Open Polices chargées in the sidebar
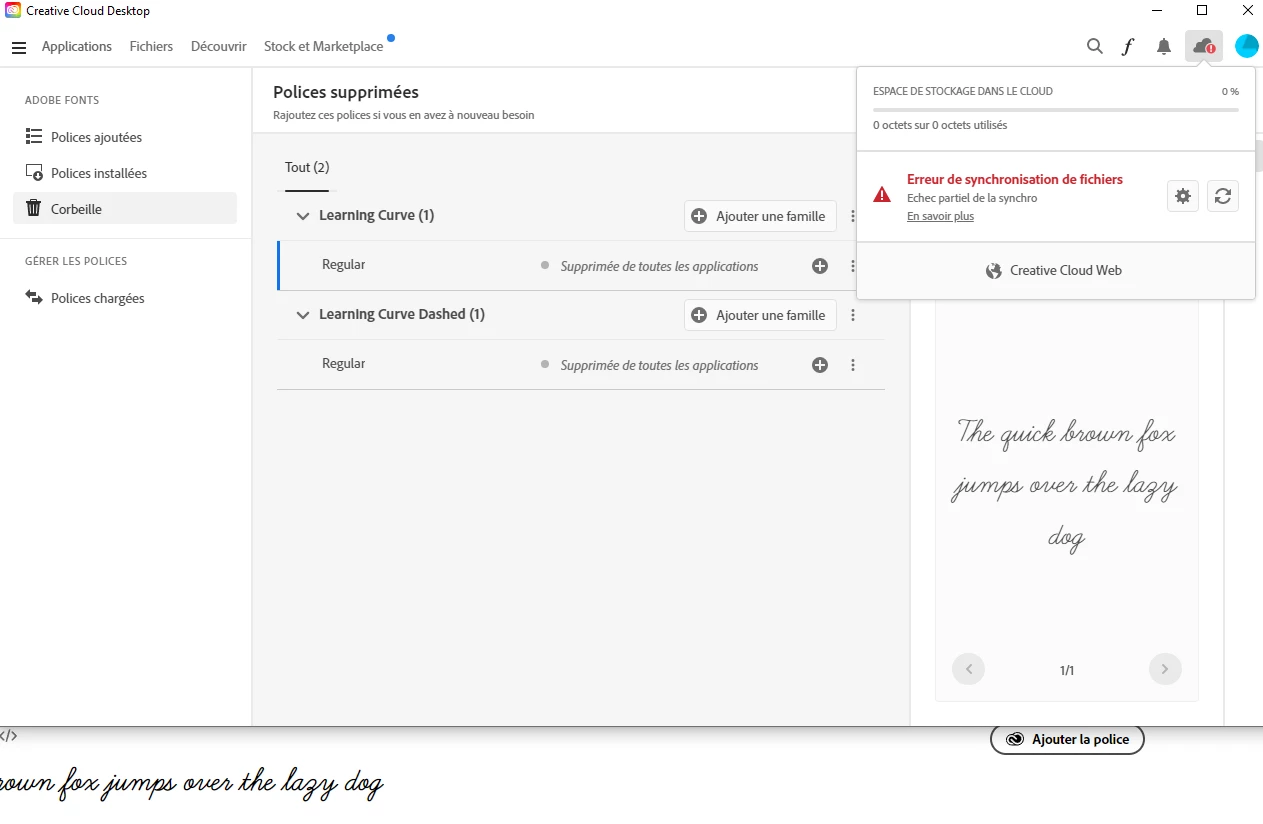 125,298
